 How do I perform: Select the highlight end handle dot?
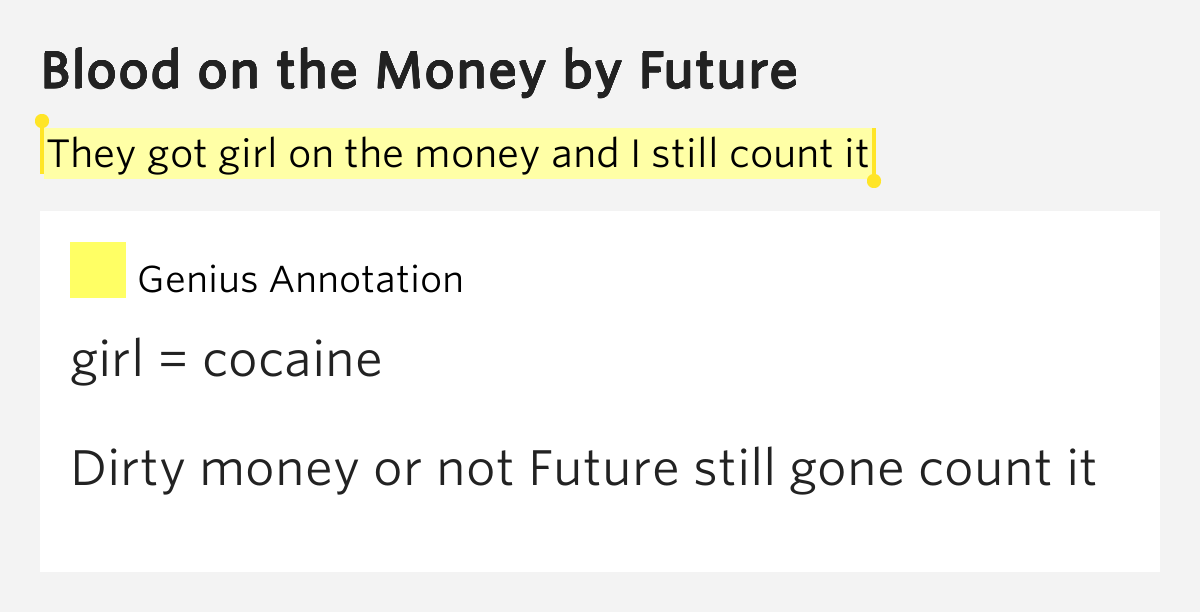(x=874, y=181)
